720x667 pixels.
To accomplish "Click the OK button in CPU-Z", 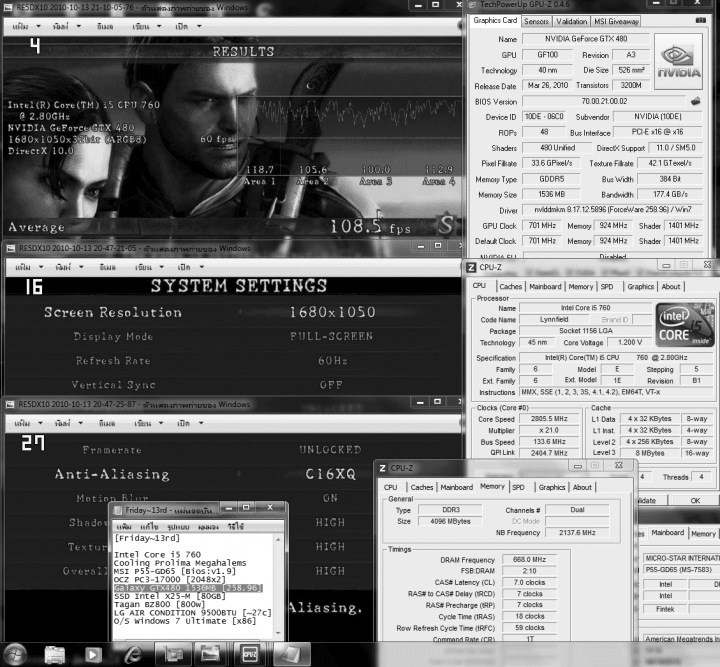I will point(695,500).
